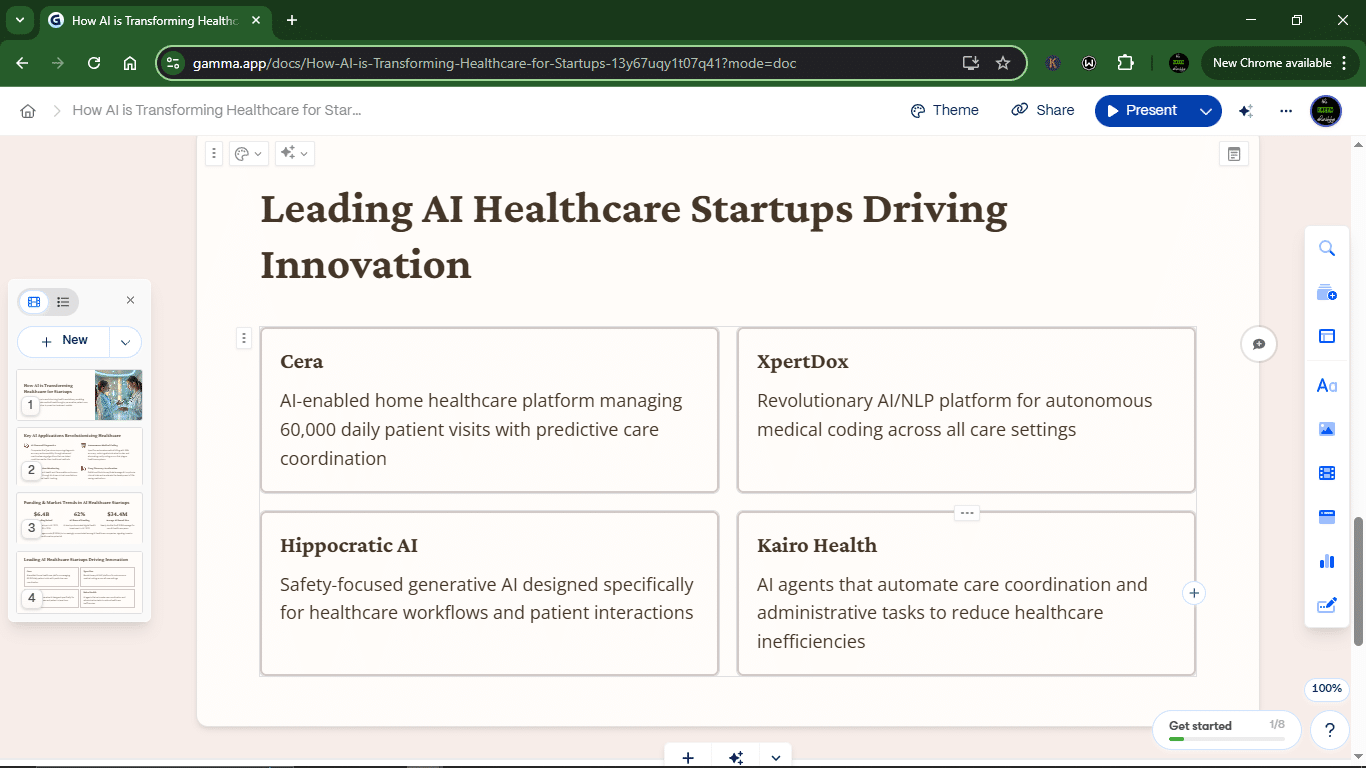Expand the New card dropdown arrow
1366x768 pixels.
[125, 342]
